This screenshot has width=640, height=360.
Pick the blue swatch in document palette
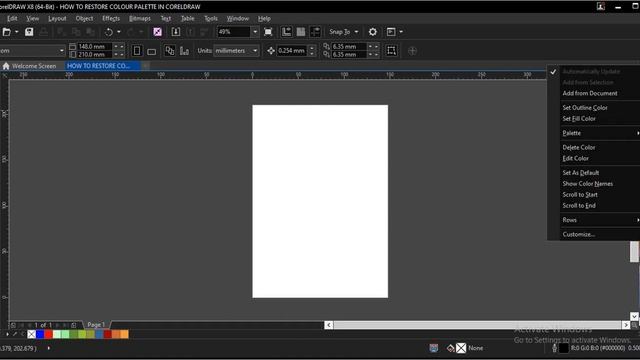pyautogui.click(x=40, y=334)
